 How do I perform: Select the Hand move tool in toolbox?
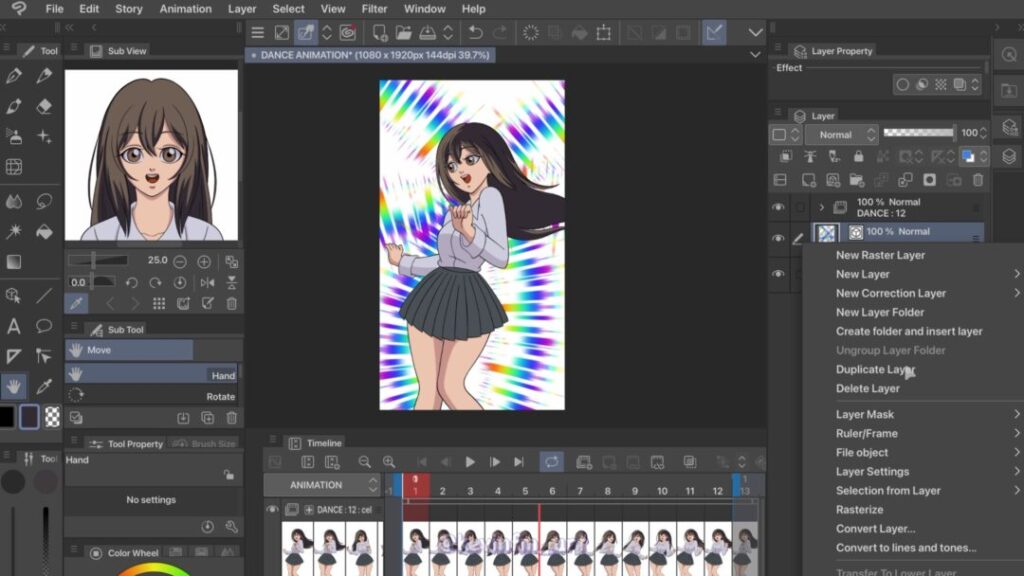click(14, 386)
